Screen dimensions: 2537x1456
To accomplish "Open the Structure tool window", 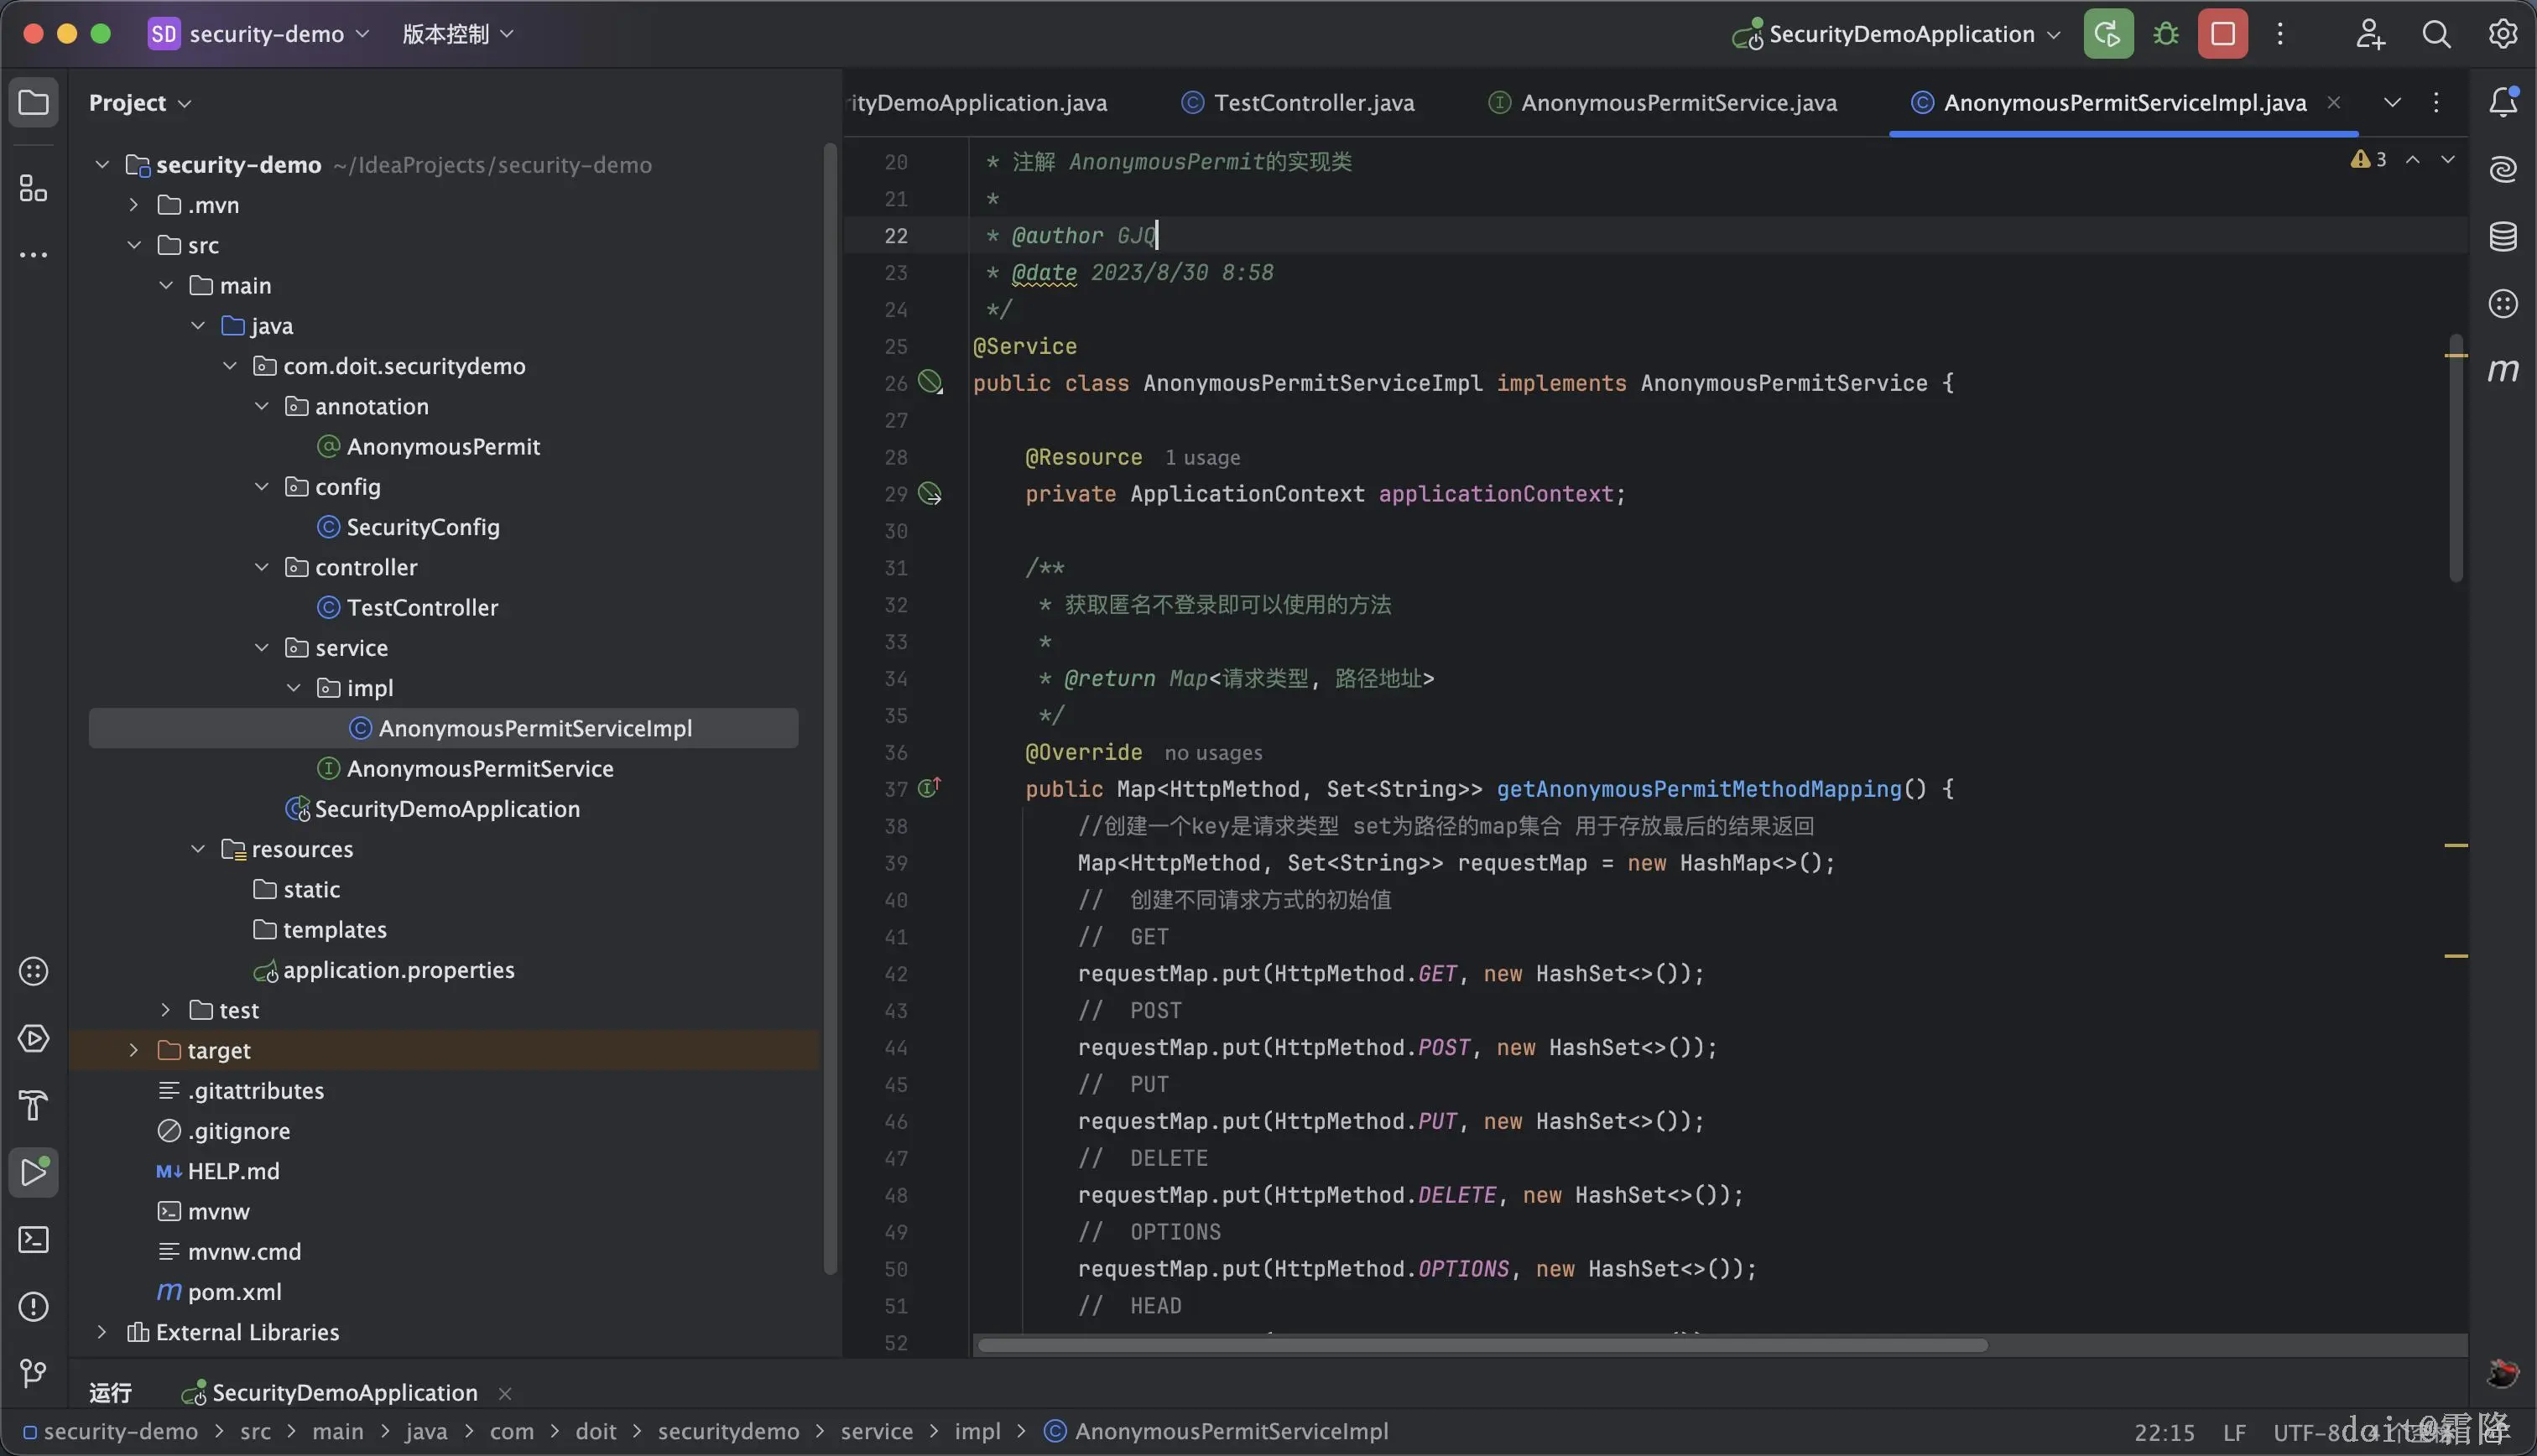I will tap(33, 188).
